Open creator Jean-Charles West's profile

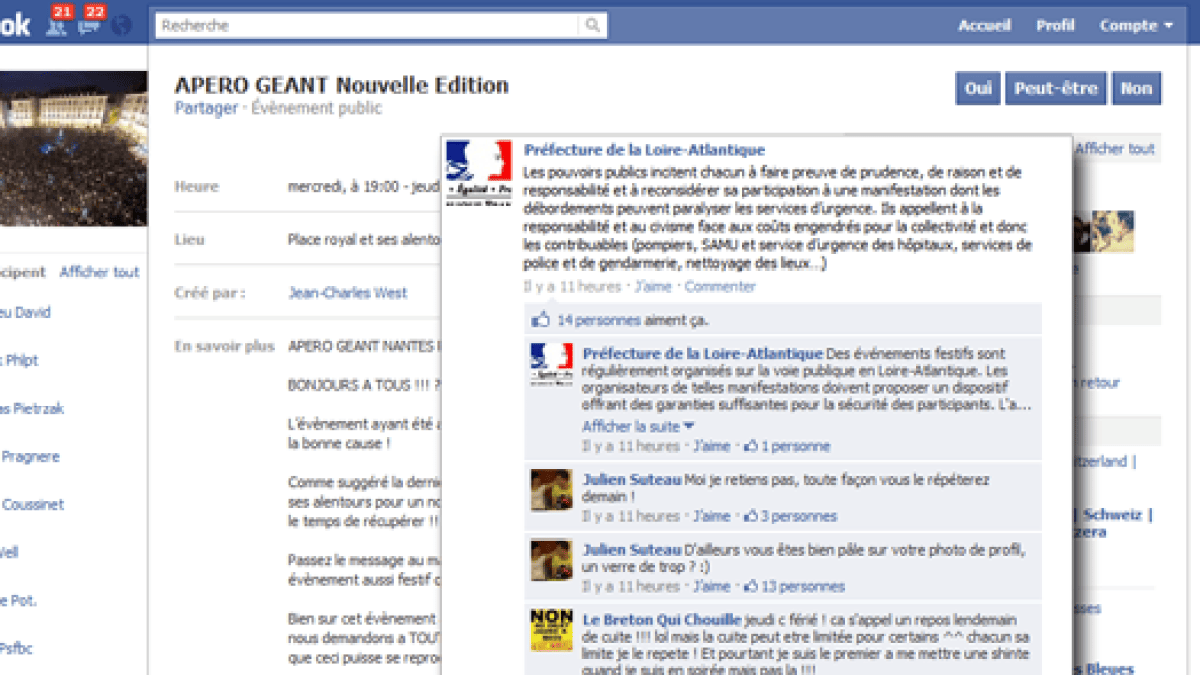pos(348,293)
